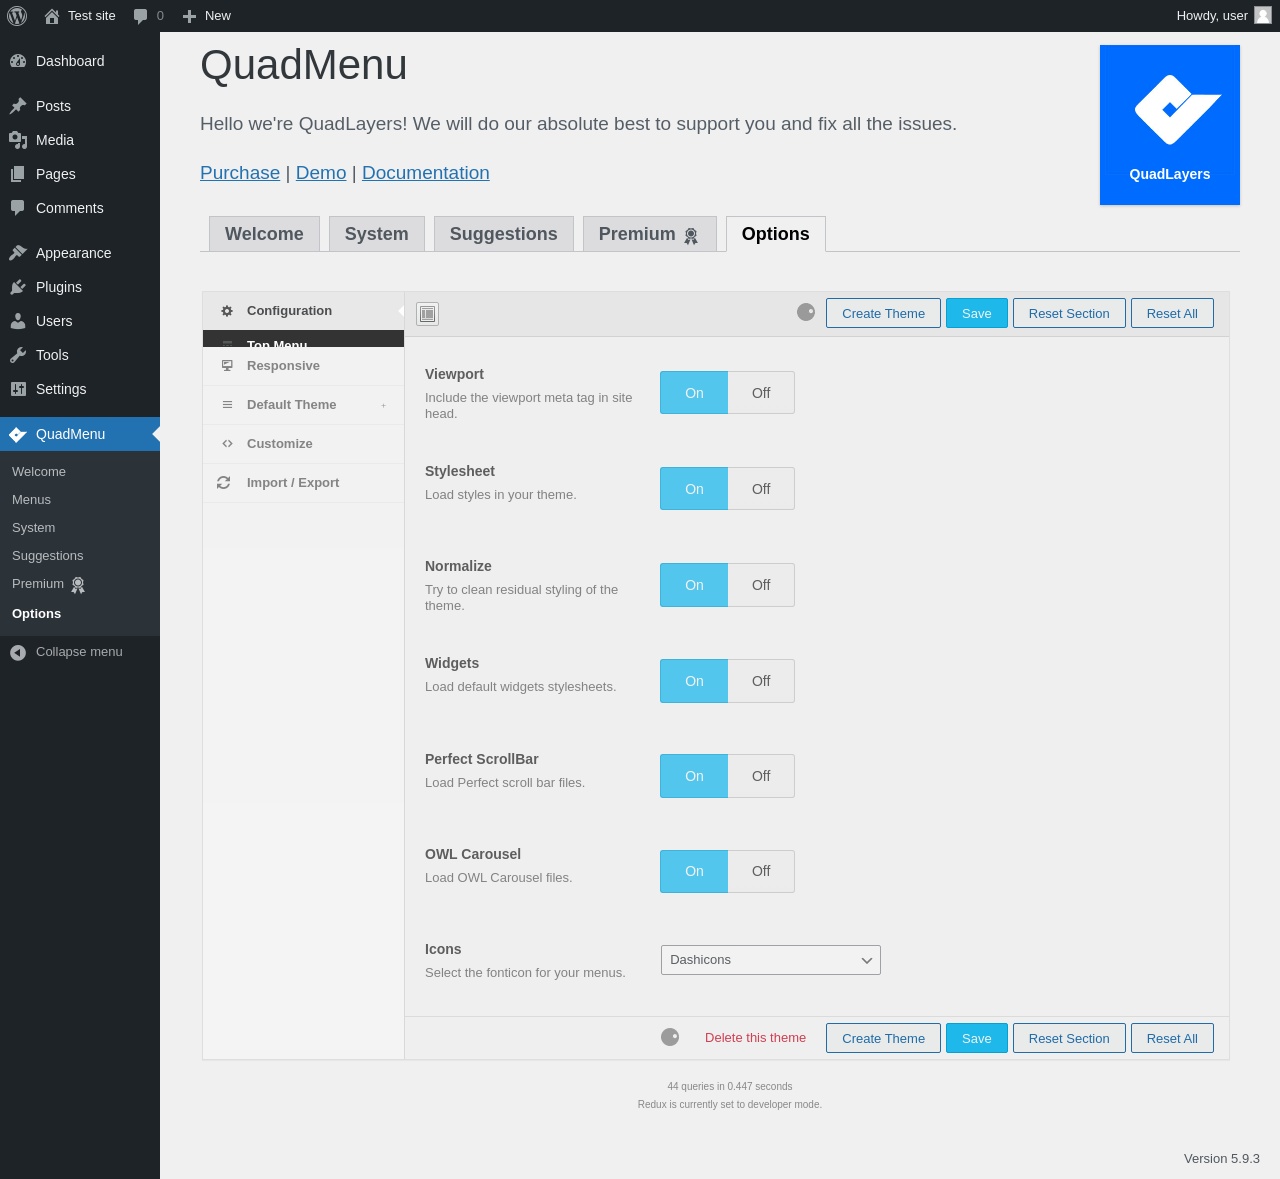Click the QuadLayers logo image
Viewport: 1280px width, 1179px height.
point(1170,125)
